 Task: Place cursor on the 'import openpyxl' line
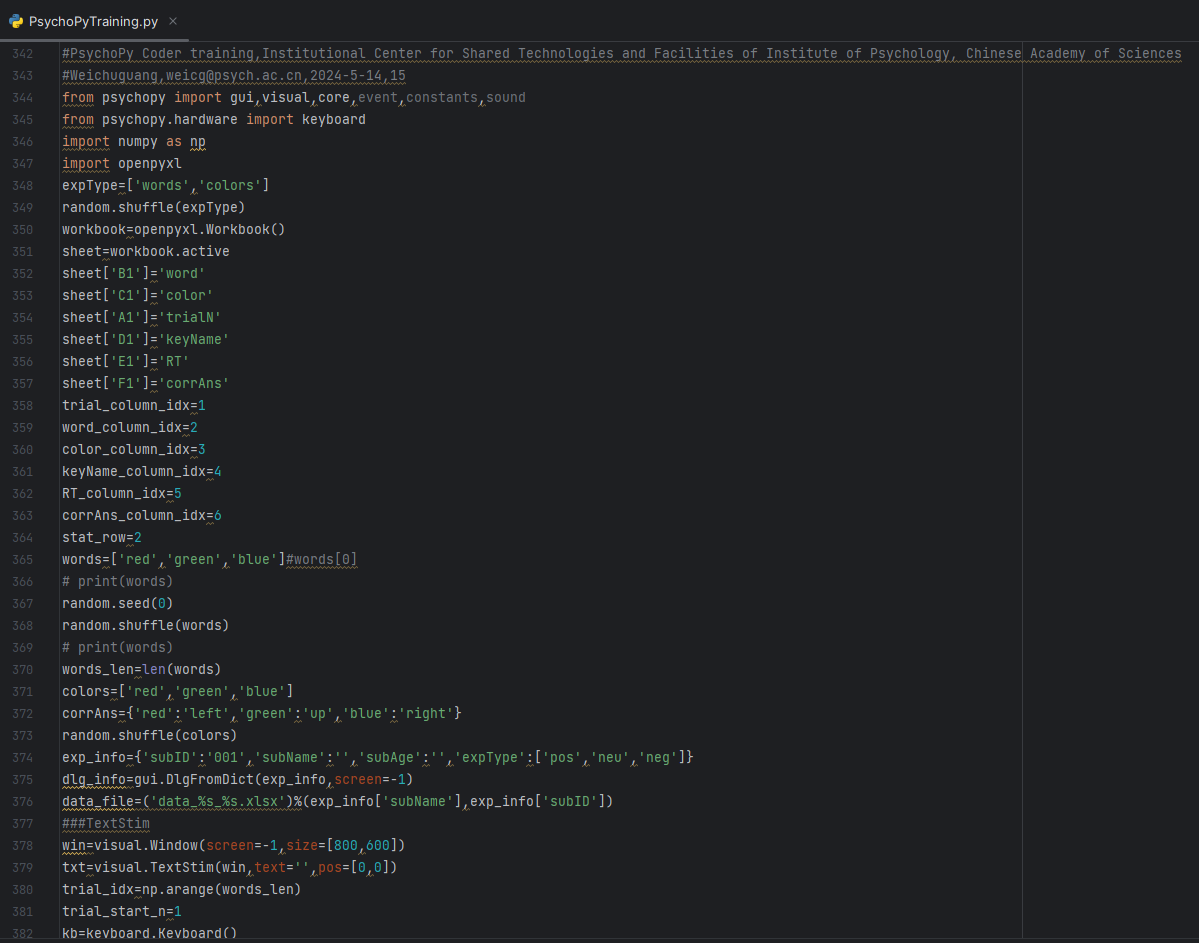(x=121, y=164)
